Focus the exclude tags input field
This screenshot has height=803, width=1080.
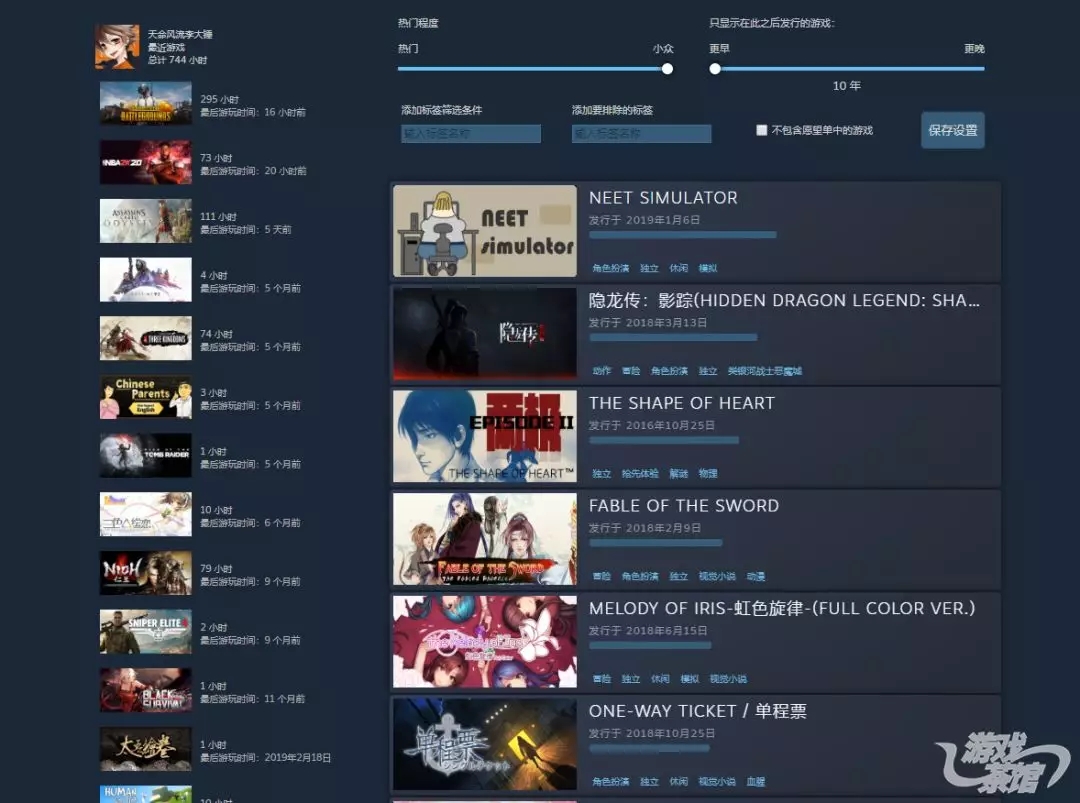click(x=641, y=134)
